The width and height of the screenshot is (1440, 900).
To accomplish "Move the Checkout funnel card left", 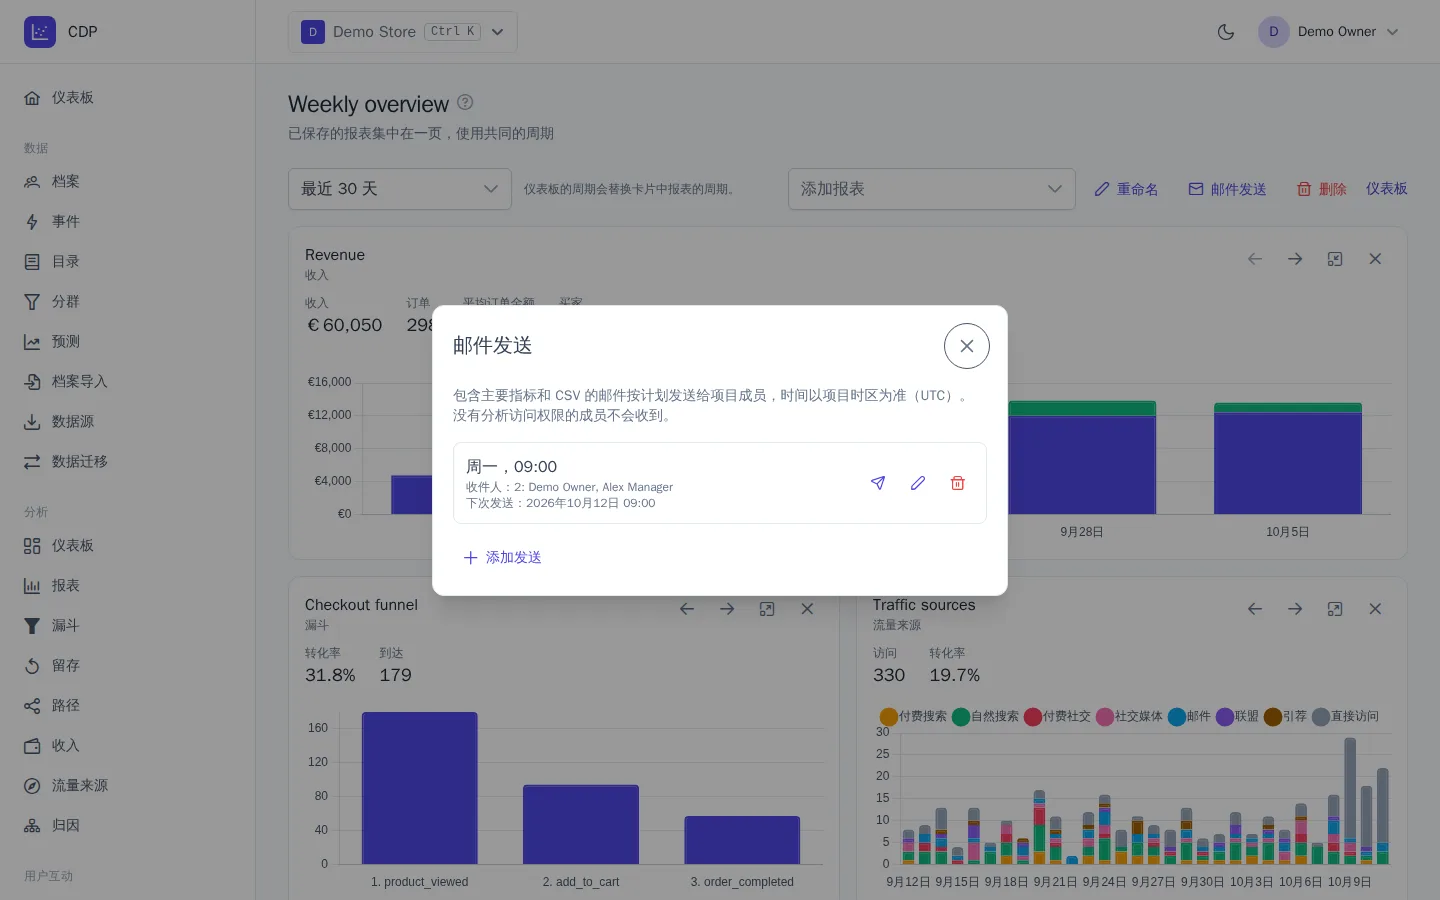I will click(x=687, y=609).
